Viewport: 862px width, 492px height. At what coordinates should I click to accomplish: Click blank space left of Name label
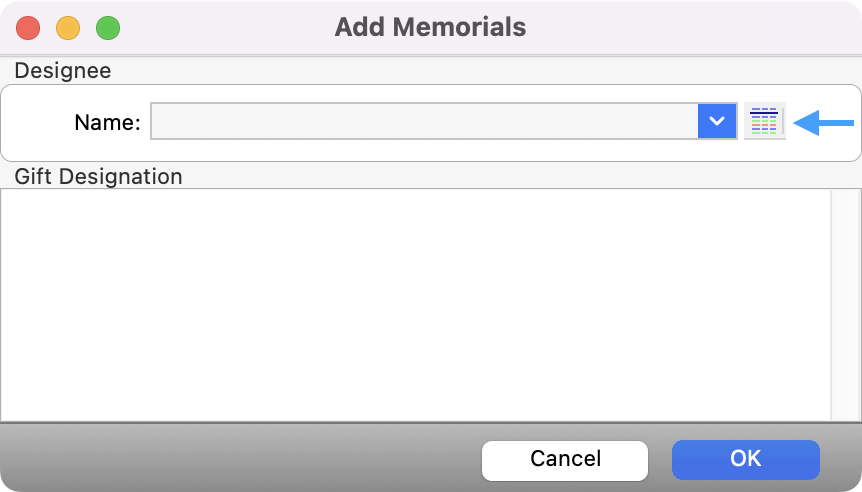(38, 123)
